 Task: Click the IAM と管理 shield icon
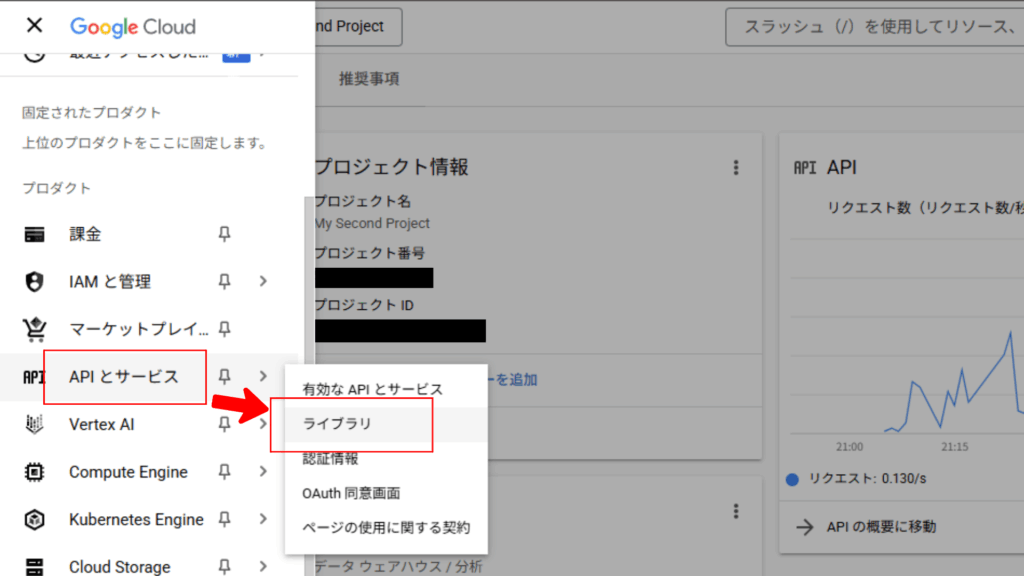[35, 281]
